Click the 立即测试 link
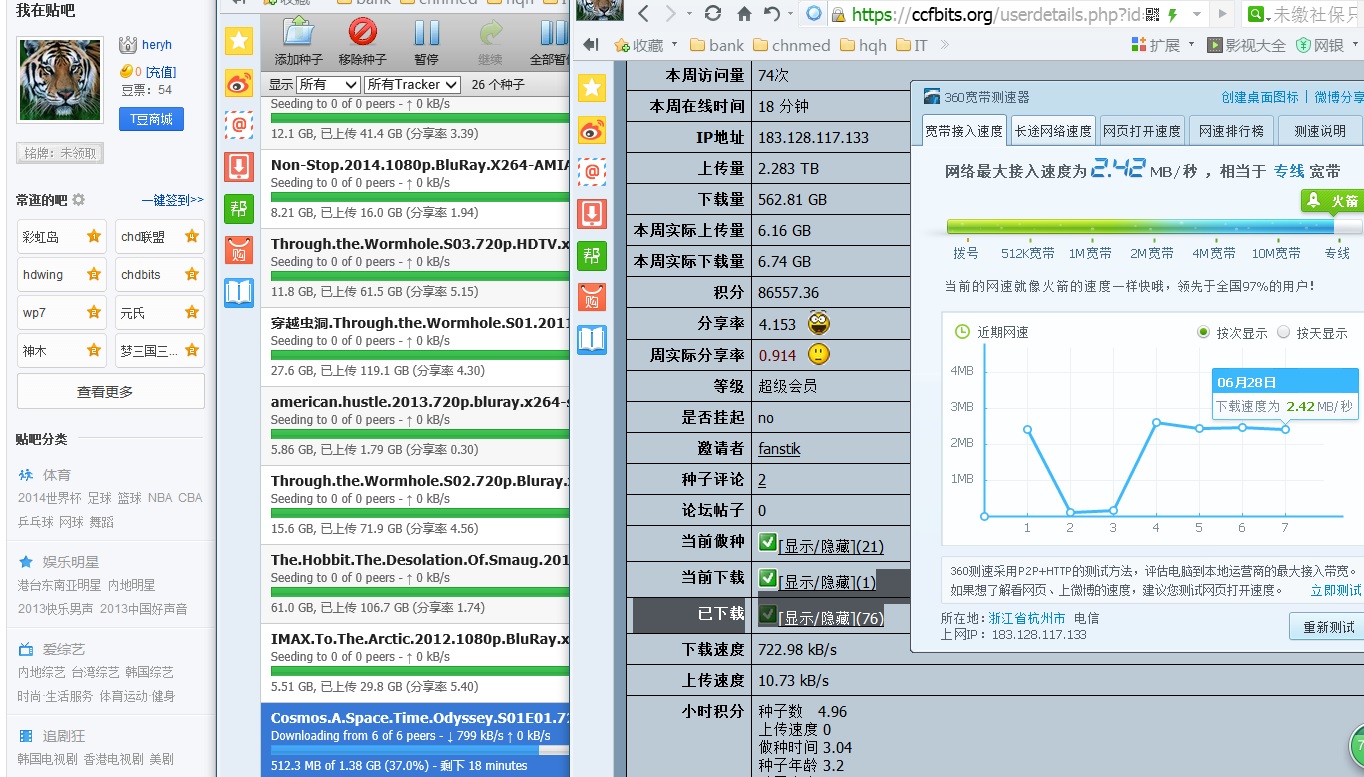Viewport: 1364px width, 777px height. click(1337, 590)
